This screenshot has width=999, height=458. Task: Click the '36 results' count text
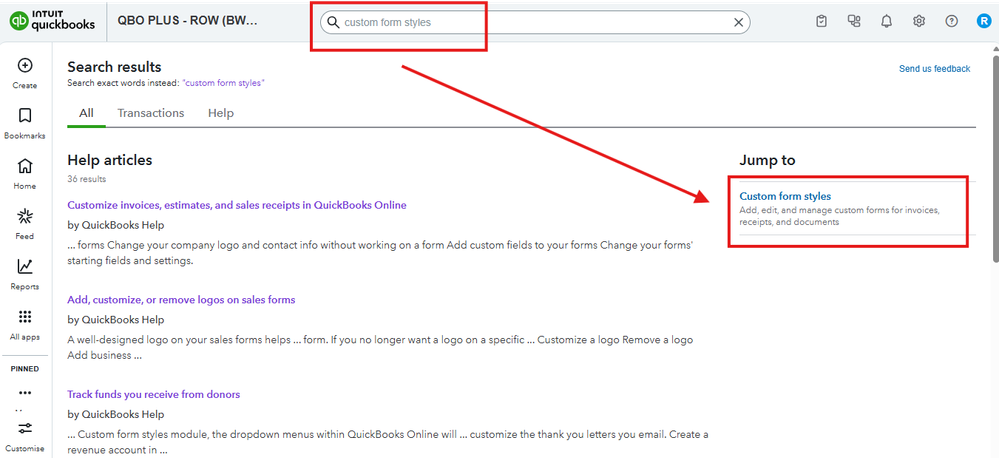tap(87, 179)
